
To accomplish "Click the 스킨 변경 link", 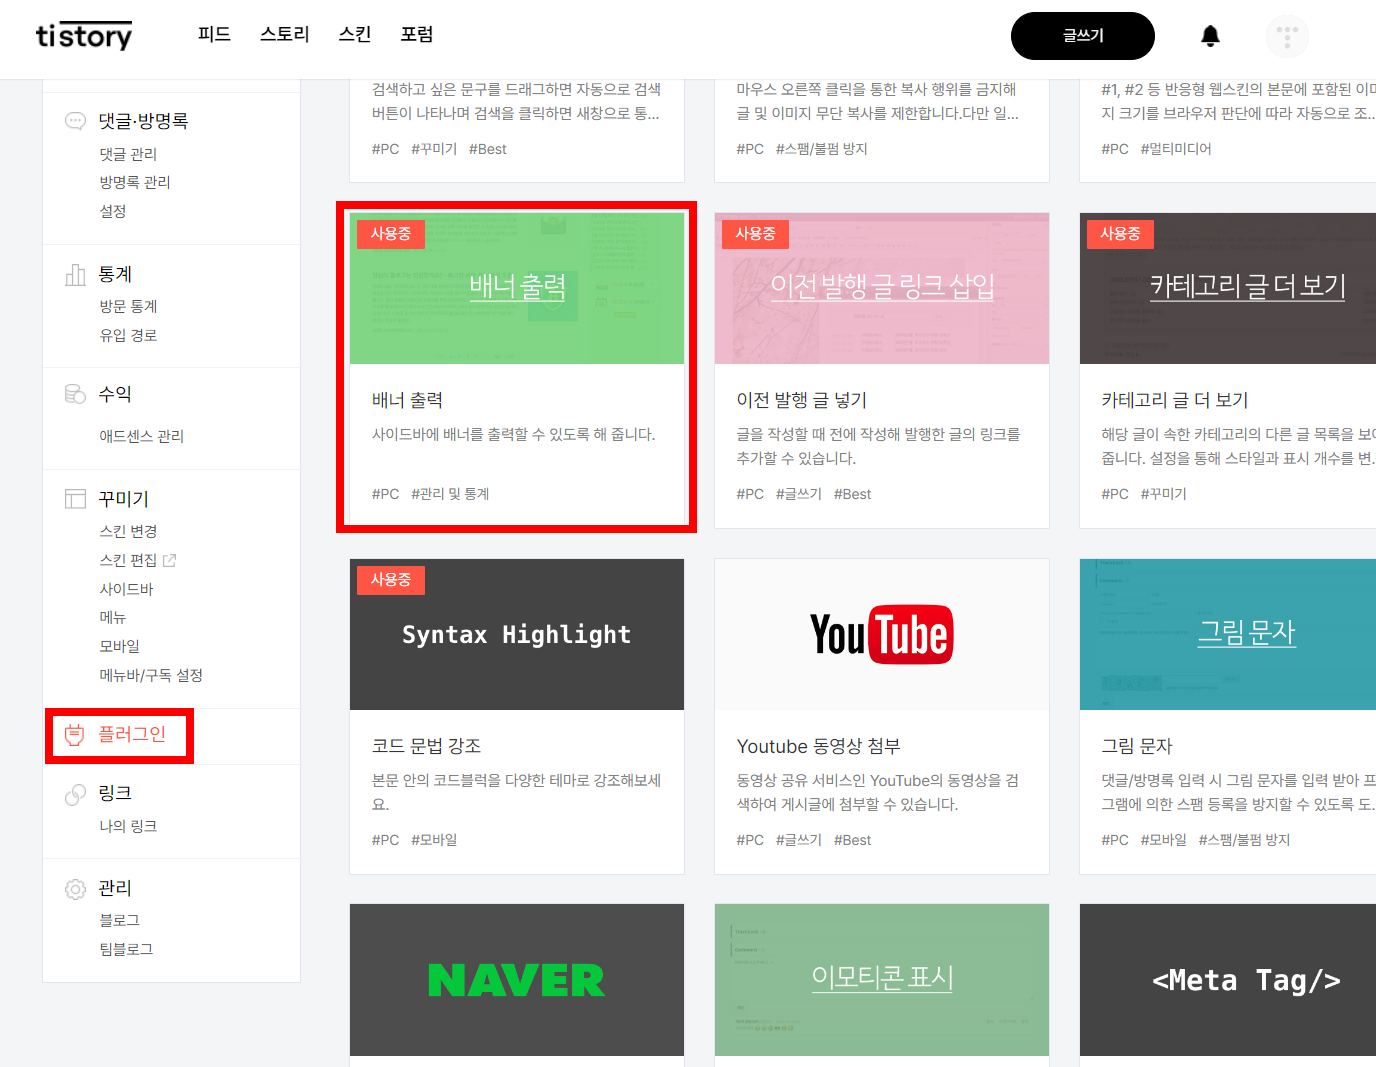I will (x=130, y=530).
